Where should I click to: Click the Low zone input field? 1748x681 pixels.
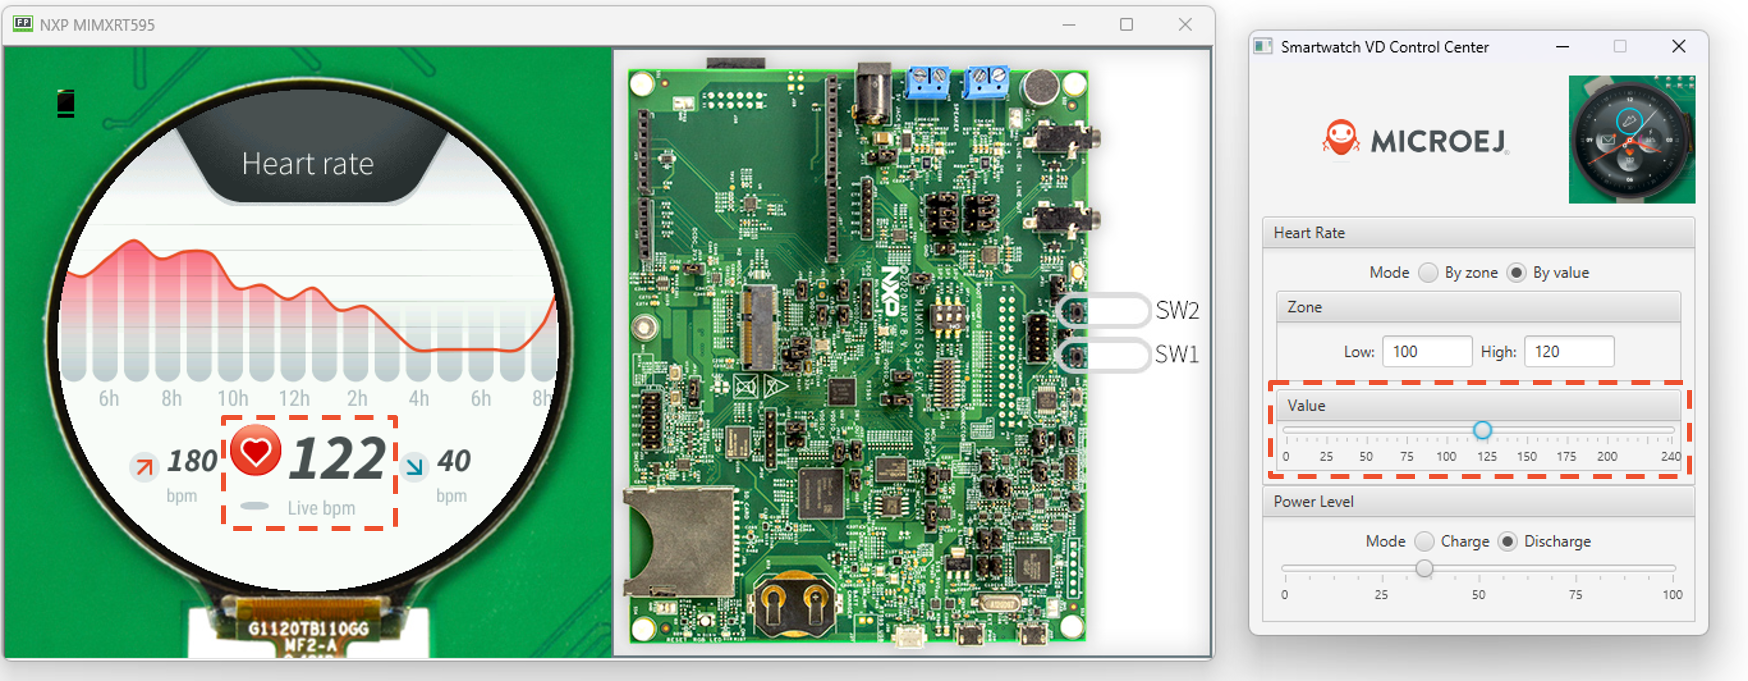click(x=1426, y=352)
